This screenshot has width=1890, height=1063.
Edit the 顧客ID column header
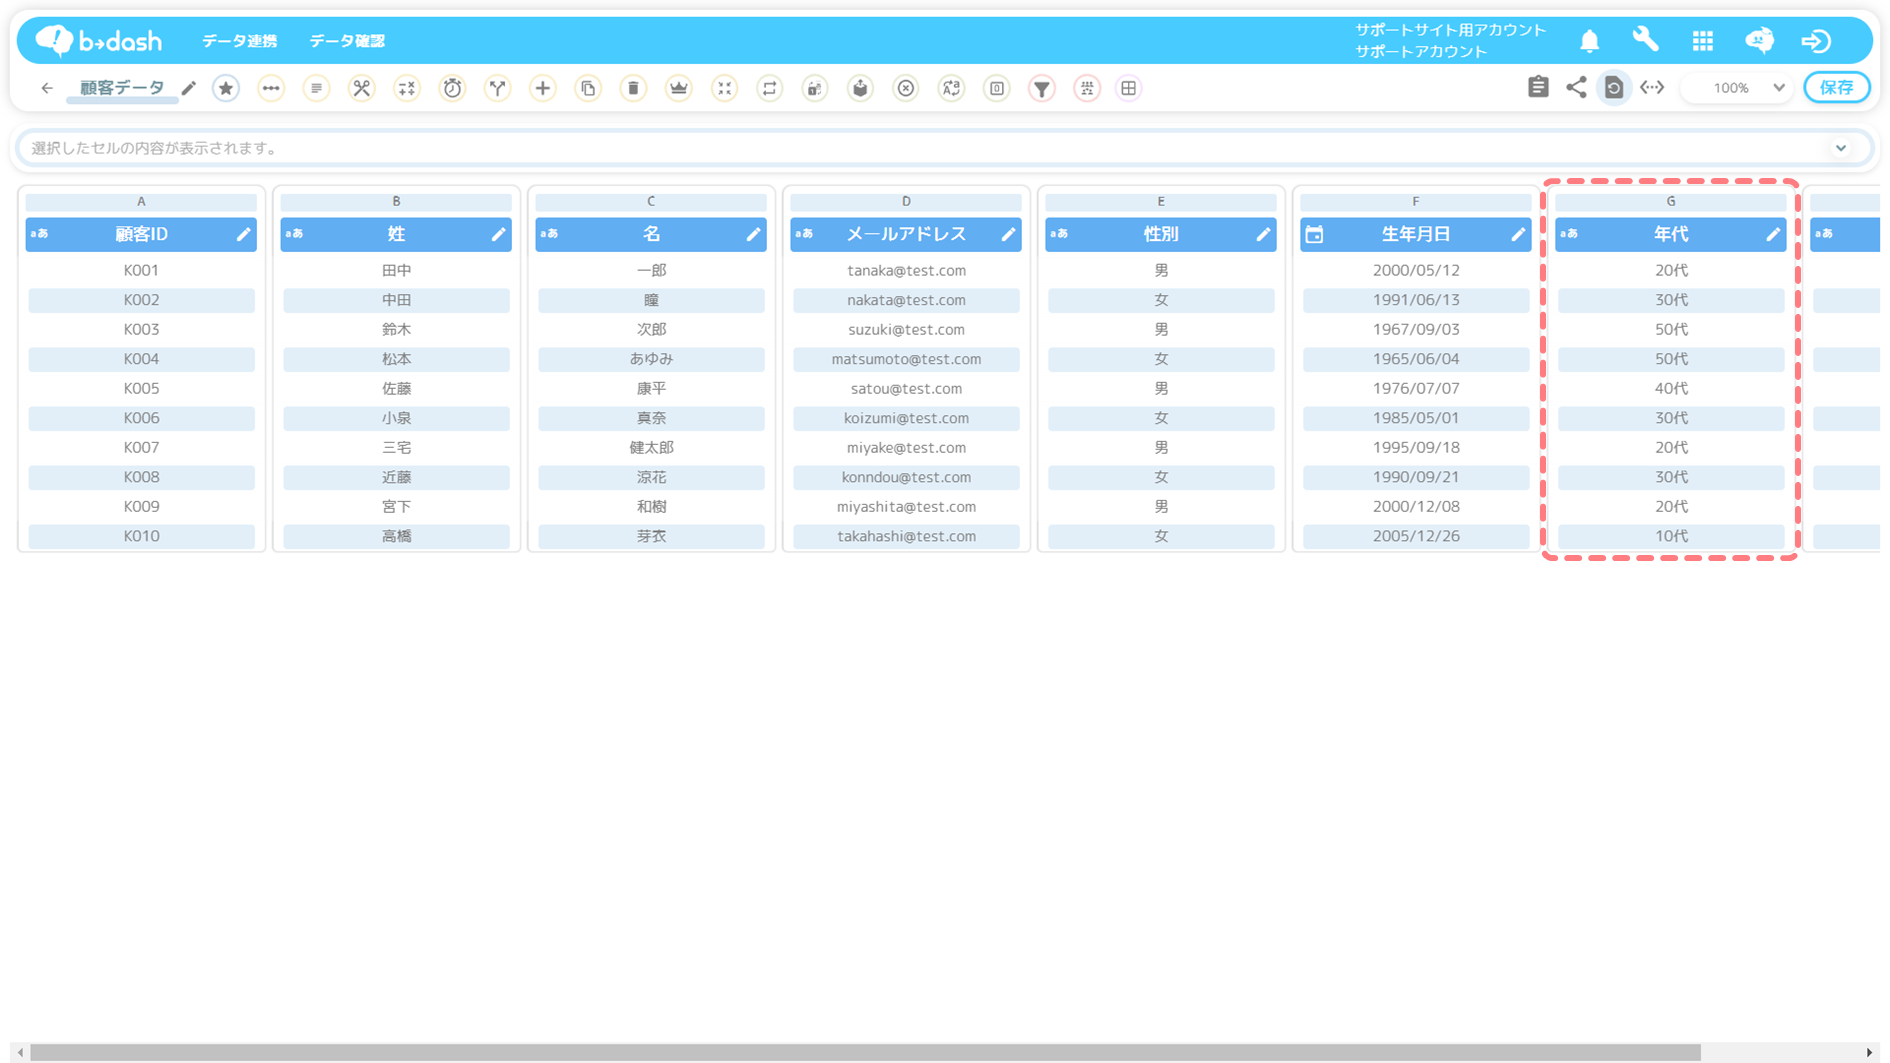pos(243,234)
